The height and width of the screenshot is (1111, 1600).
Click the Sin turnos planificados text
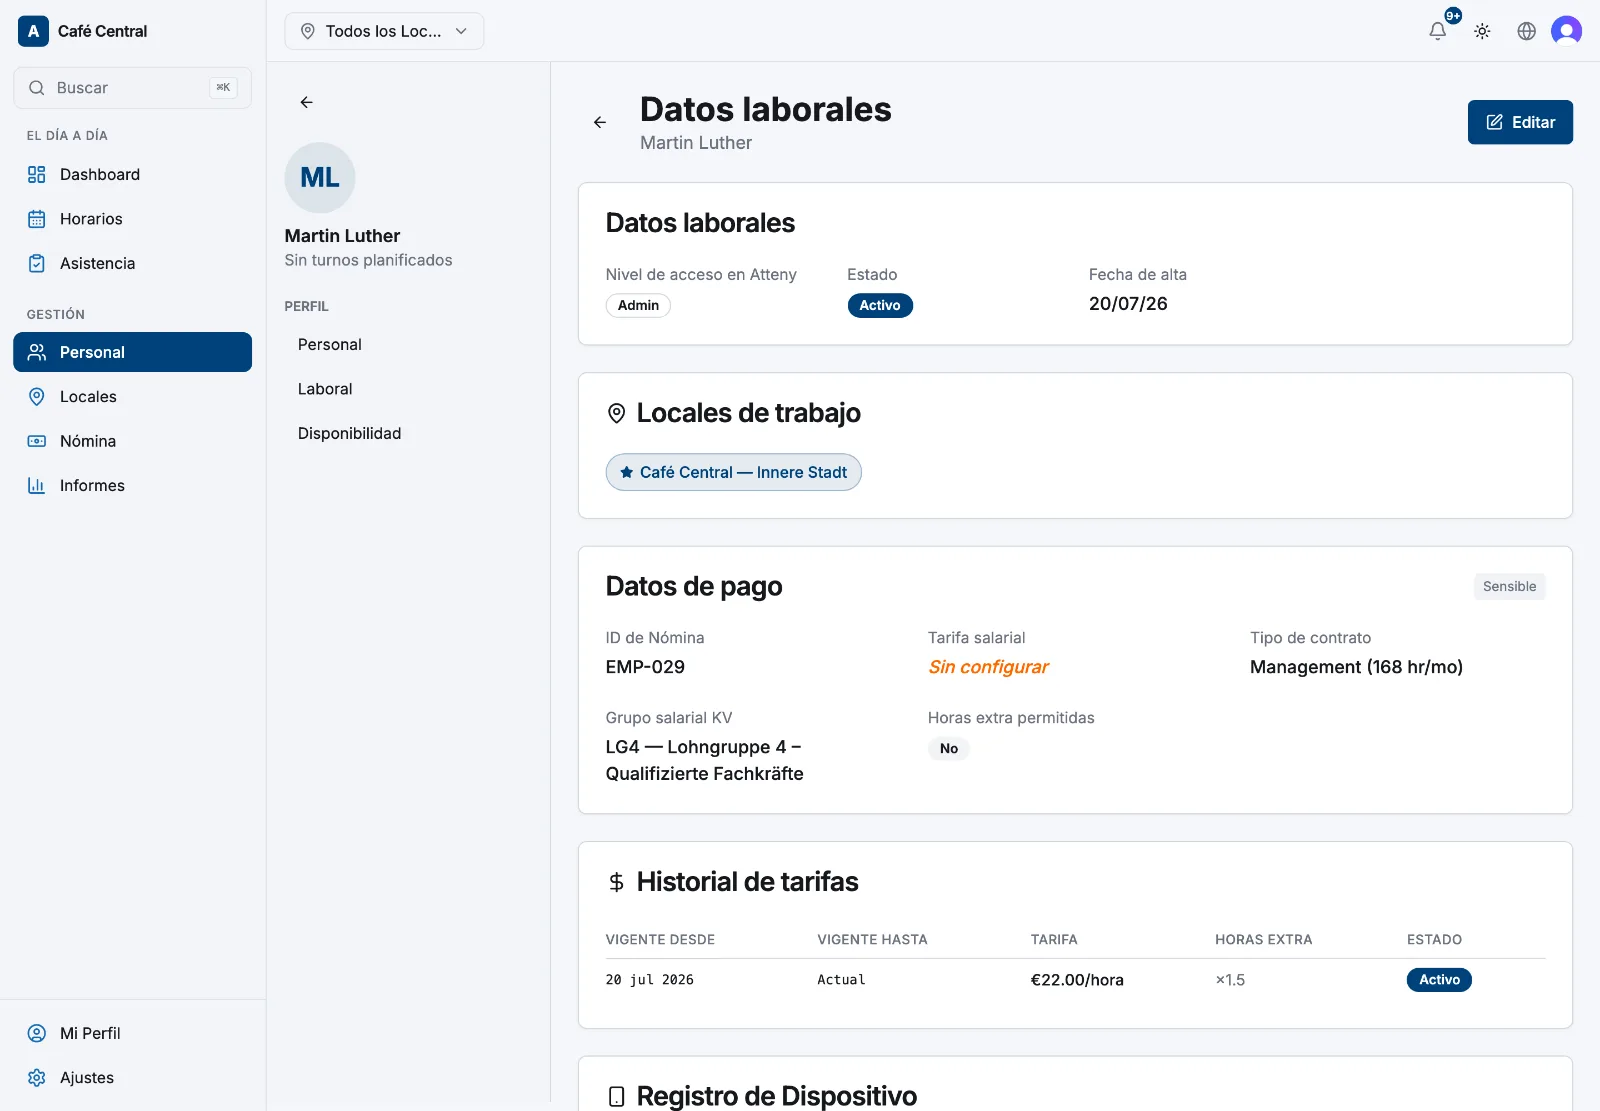pyautogui.click(x=368, y=260)
